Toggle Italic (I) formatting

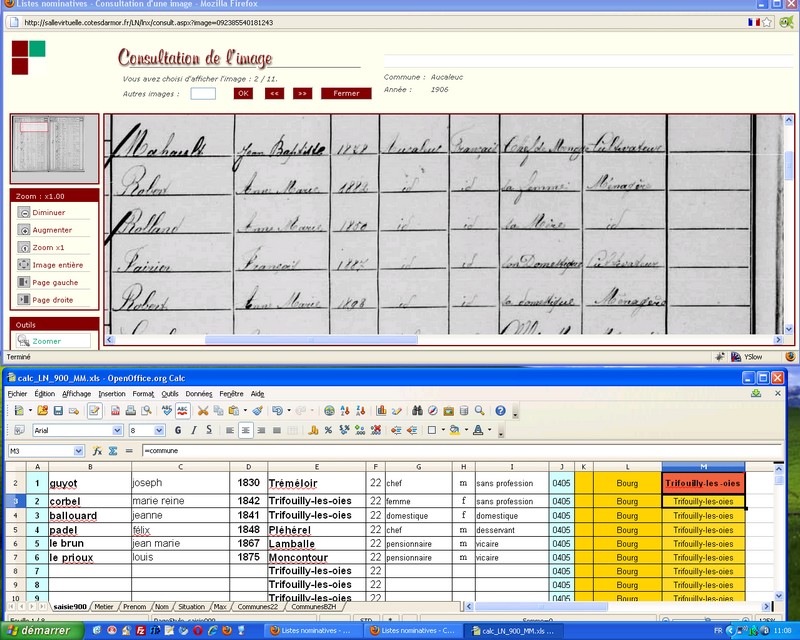coord(194,431)
